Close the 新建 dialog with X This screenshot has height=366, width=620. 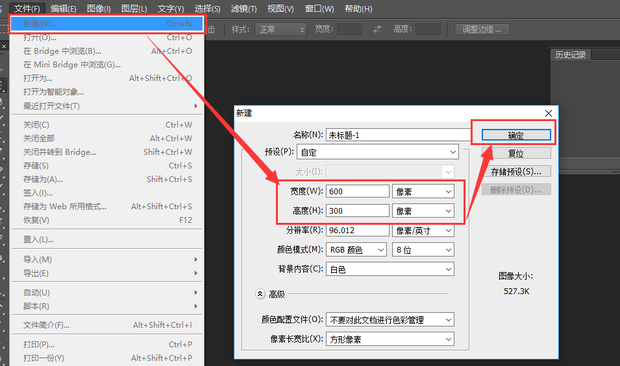click(548, 113)
